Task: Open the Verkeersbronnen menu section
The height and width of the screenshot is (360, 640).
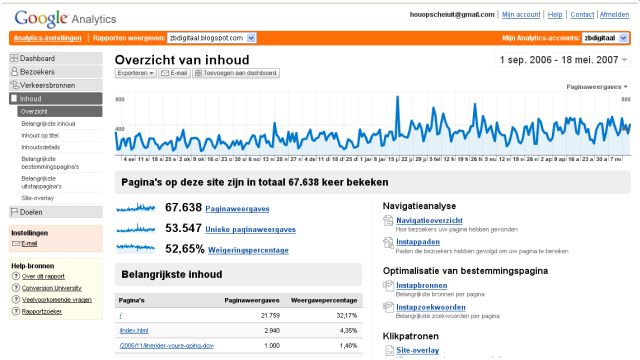Action: (x=56, y=85)
